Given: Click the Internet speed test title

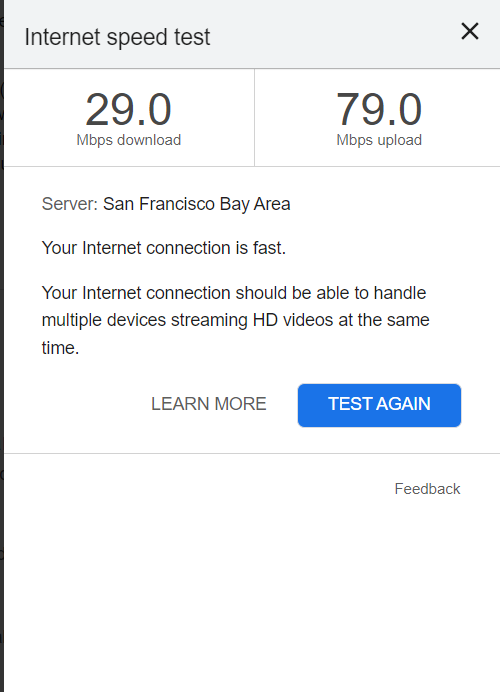Looking at the screenshot, I should pyautogui.click(x=117, y=37).
